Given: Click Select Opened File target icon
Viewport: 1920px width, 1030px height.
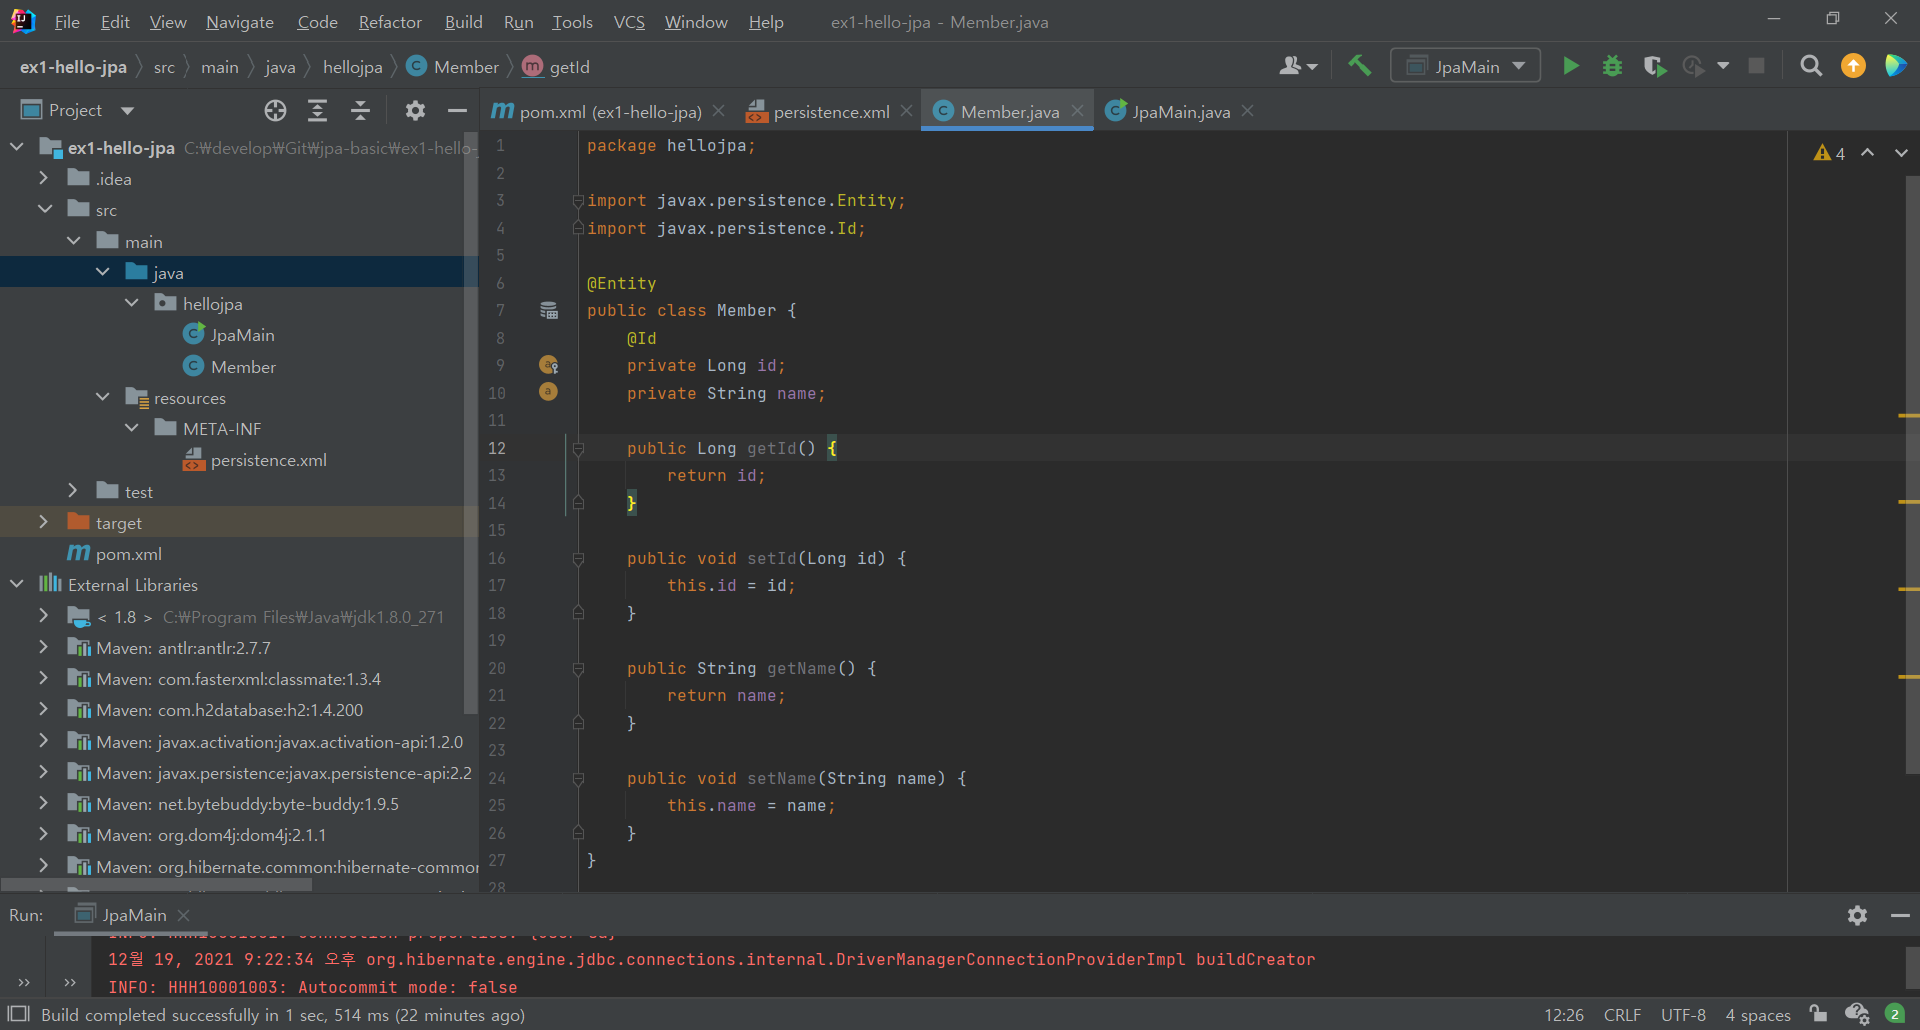Looking at the screenshot, I should (275, 111).
